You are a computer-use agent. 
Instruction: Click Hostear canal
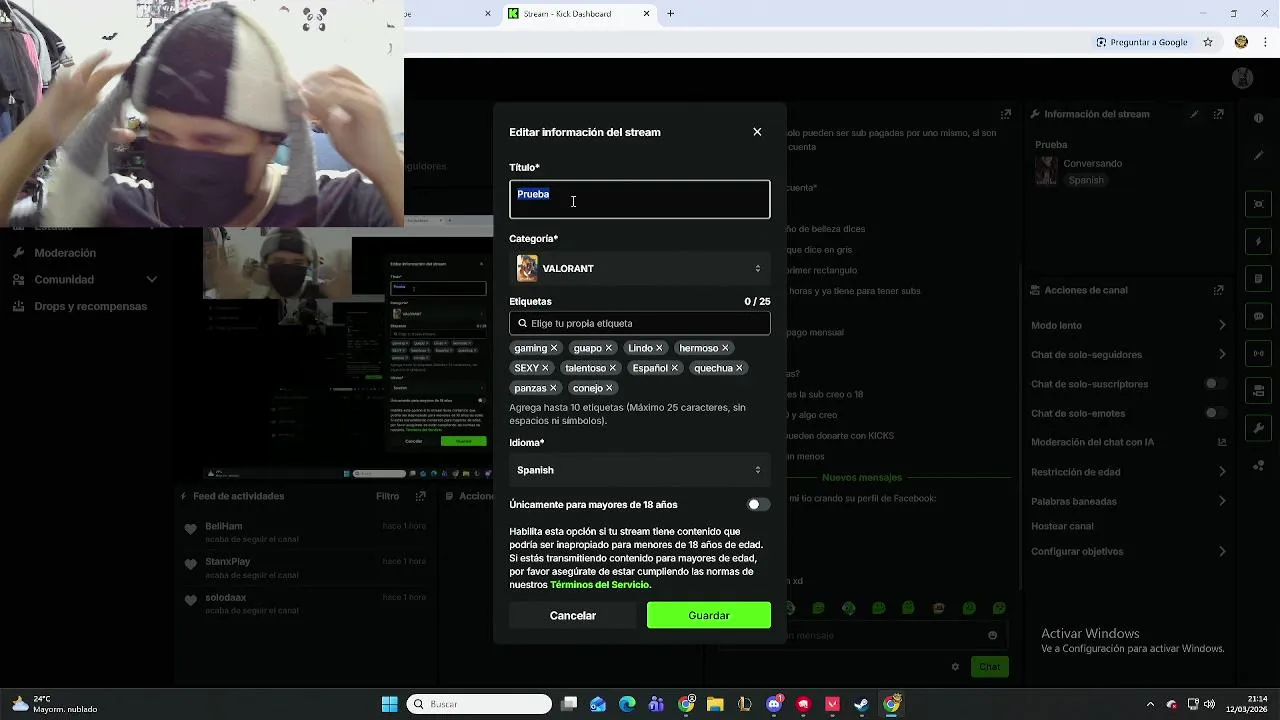coord(1062,526)
